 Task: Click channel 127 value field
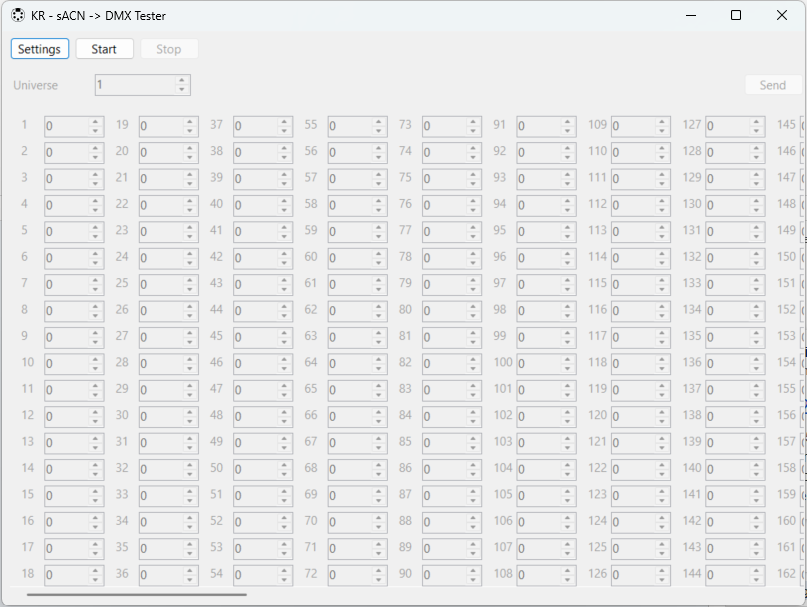click(x=735, y=126)
